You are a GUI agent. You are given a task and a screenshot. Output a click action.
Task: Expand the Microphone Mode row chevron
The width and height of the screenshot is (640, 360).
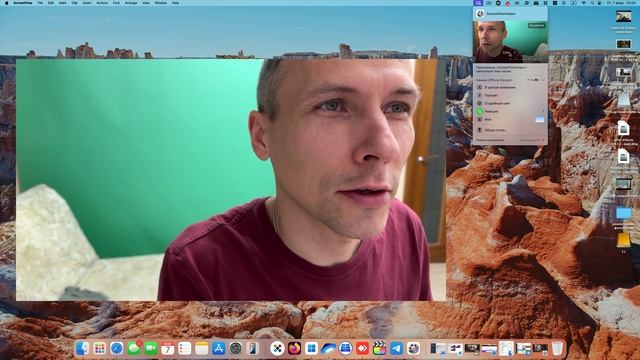point(543,140)
